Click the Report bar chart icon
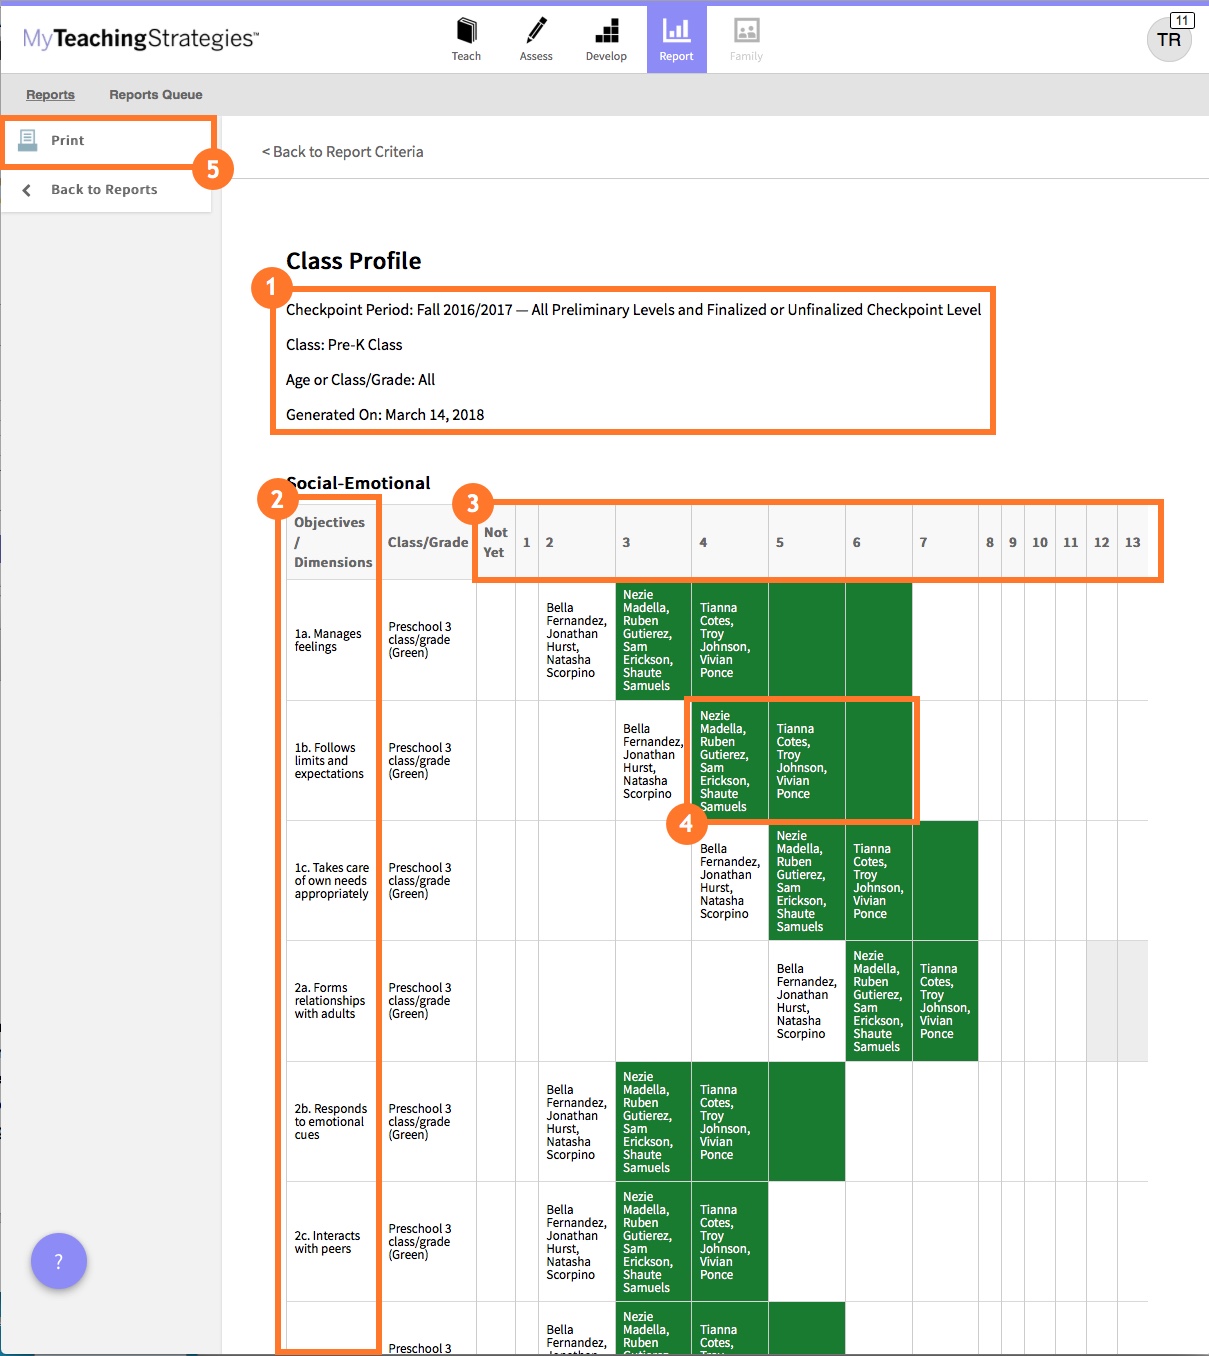The height and width of the screenshot is (1356, 1209). pos(676,31)
